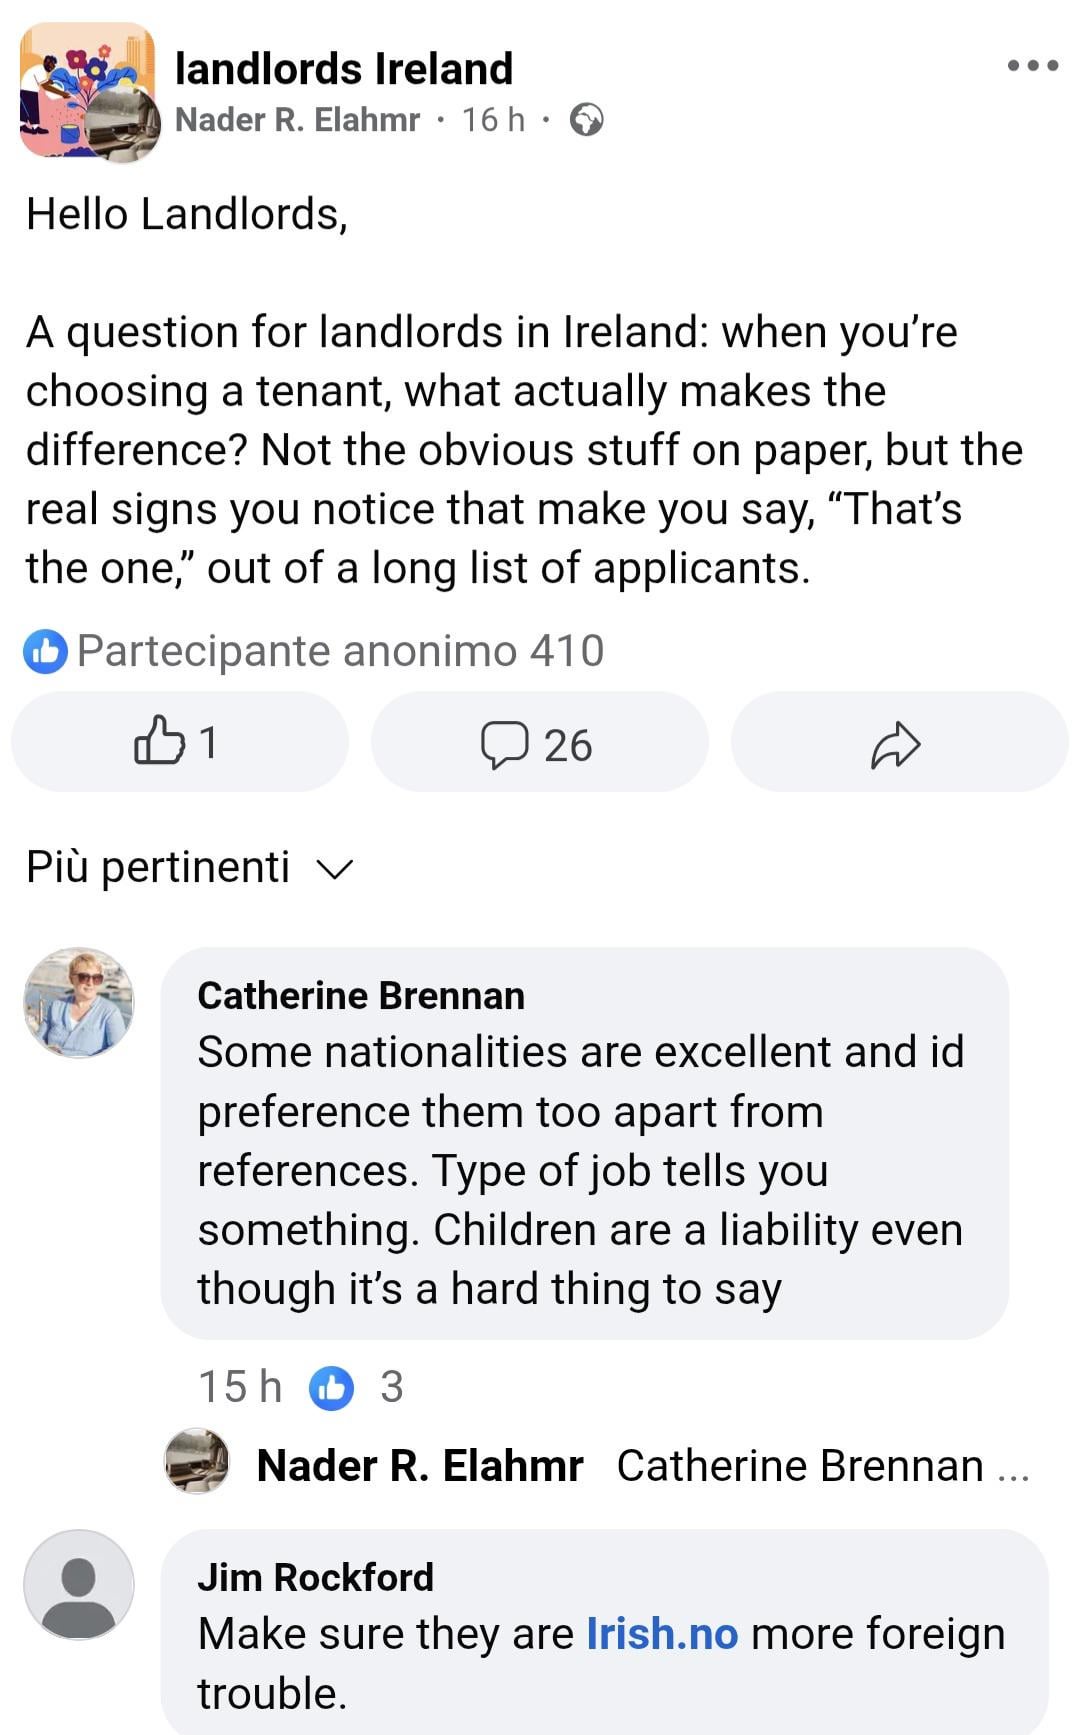Screen dimensions: 1080x1735
Task: Click the blue like reaction beside Partecipante anonimo
Action: 45,652
